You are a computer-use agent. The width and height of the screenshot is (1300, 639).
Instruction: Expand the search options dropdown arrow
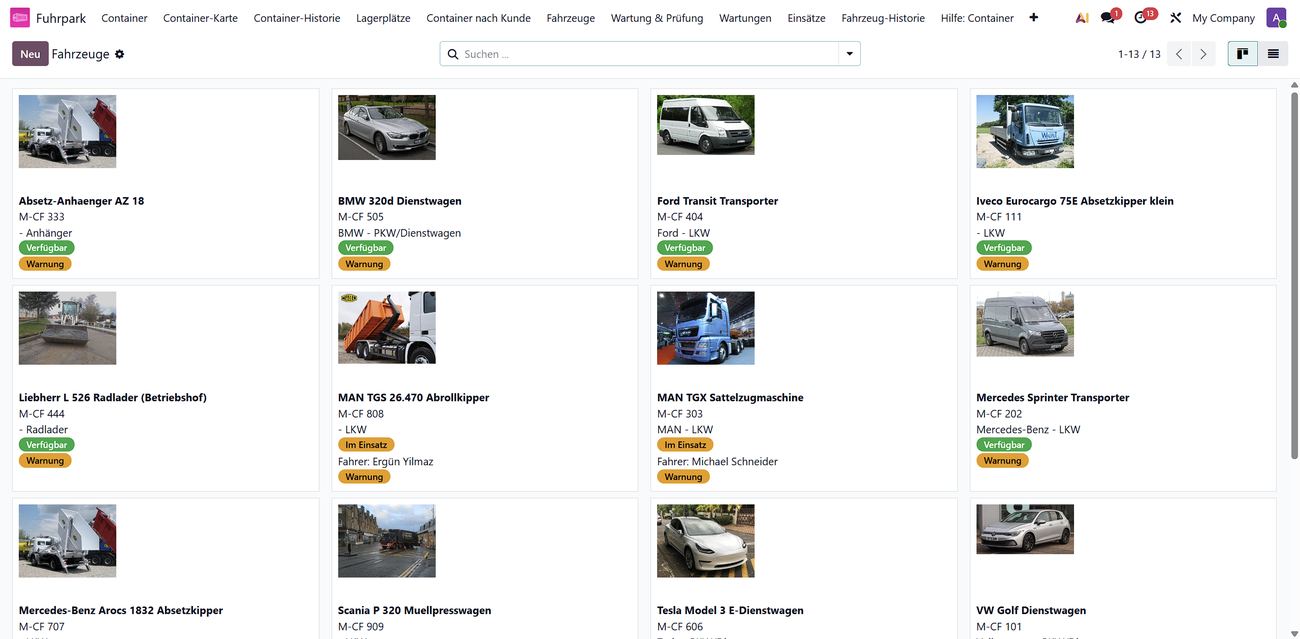tap(850, 54)
